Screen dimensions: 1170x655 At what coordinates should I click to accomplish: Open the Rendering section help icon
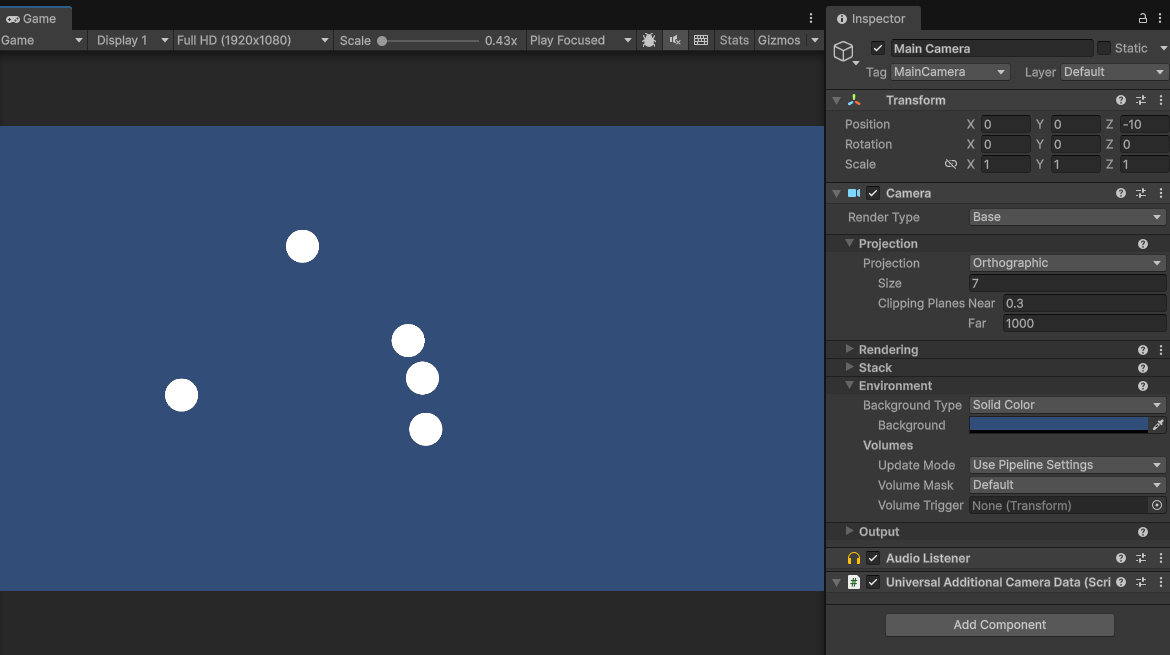click(x=1142, y=350)
